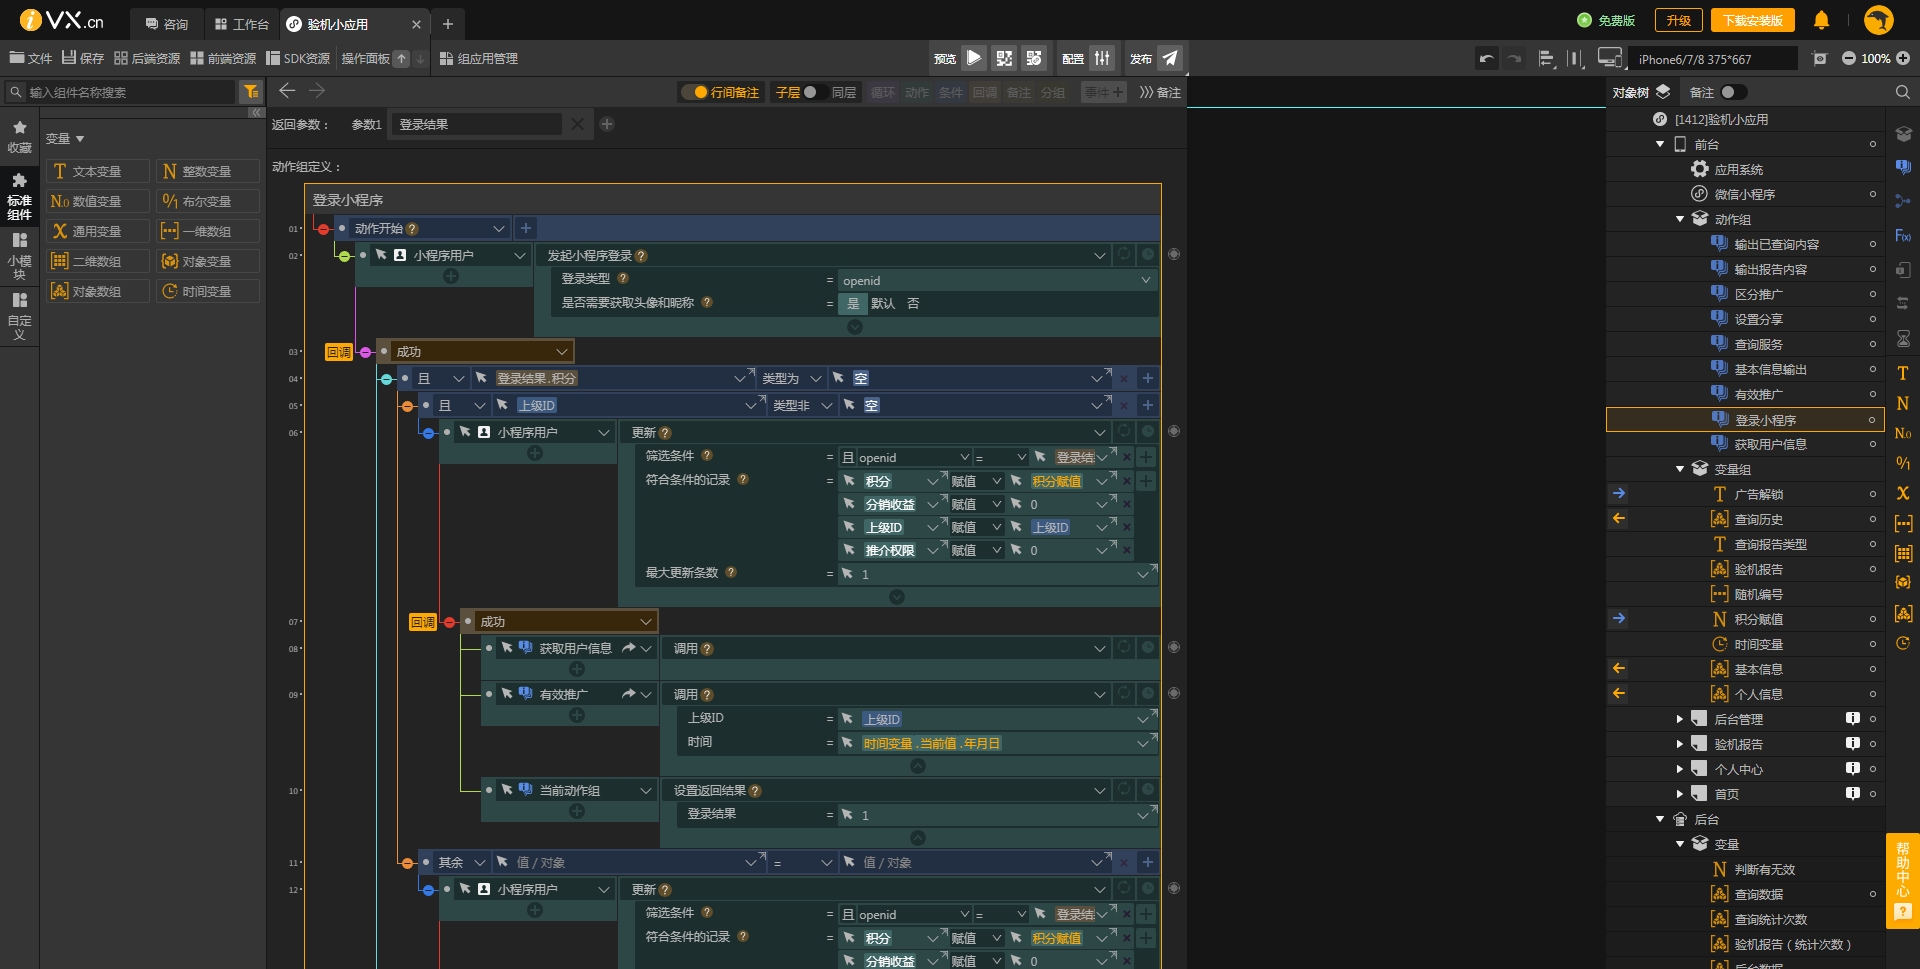Toggle visibility dot for 查询服务
Viewport: 1920px width, 969px height.
click(1873, 344)
